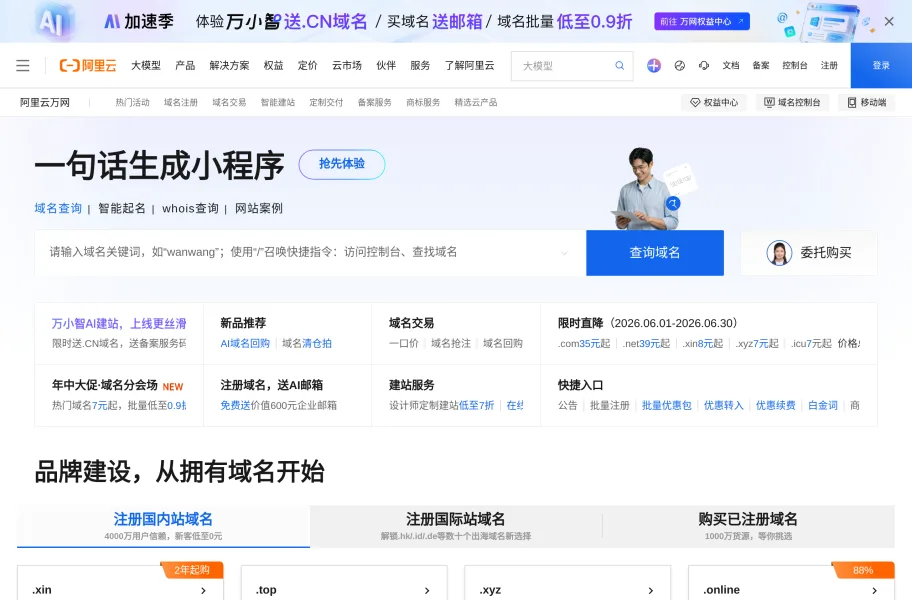Click 阿里云万网 link
Image resolution: width=912 pixels, height=600 pixels.
pyautogui.click(x=45, y=102)
